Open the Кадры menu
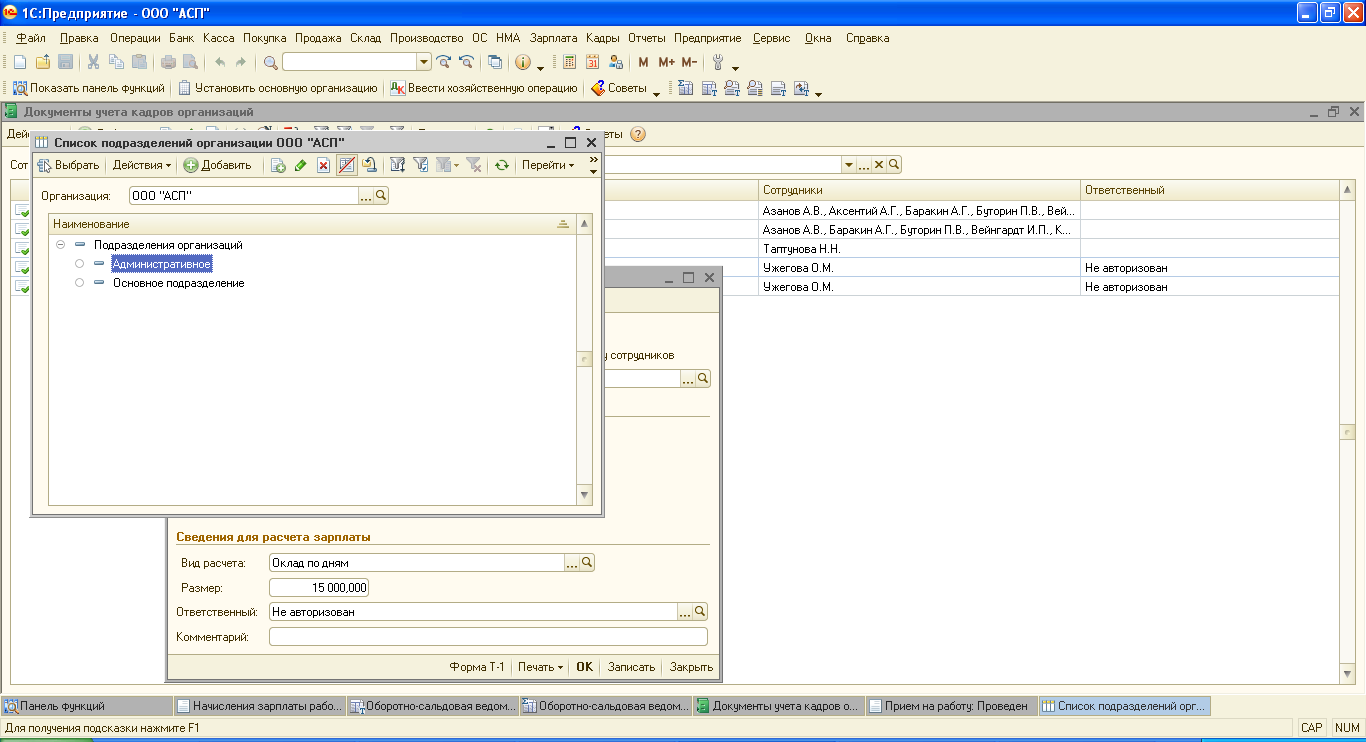 tap(603, 38)
